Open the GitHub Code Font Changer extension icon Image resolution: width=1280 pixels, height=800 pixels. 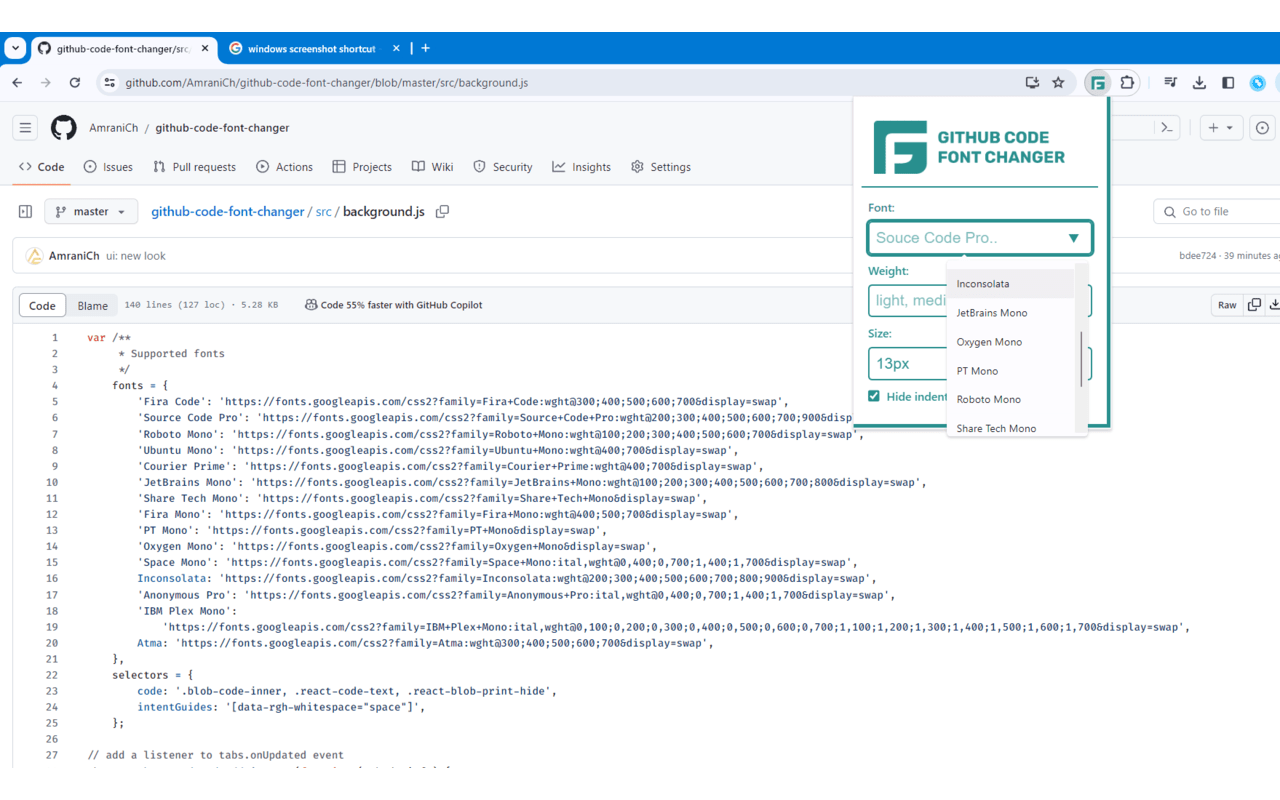[x=1097, y=83]
